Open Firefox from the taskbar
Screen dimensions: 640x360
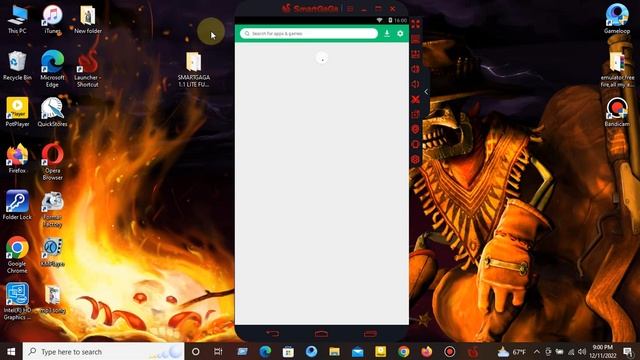point(427,351)
